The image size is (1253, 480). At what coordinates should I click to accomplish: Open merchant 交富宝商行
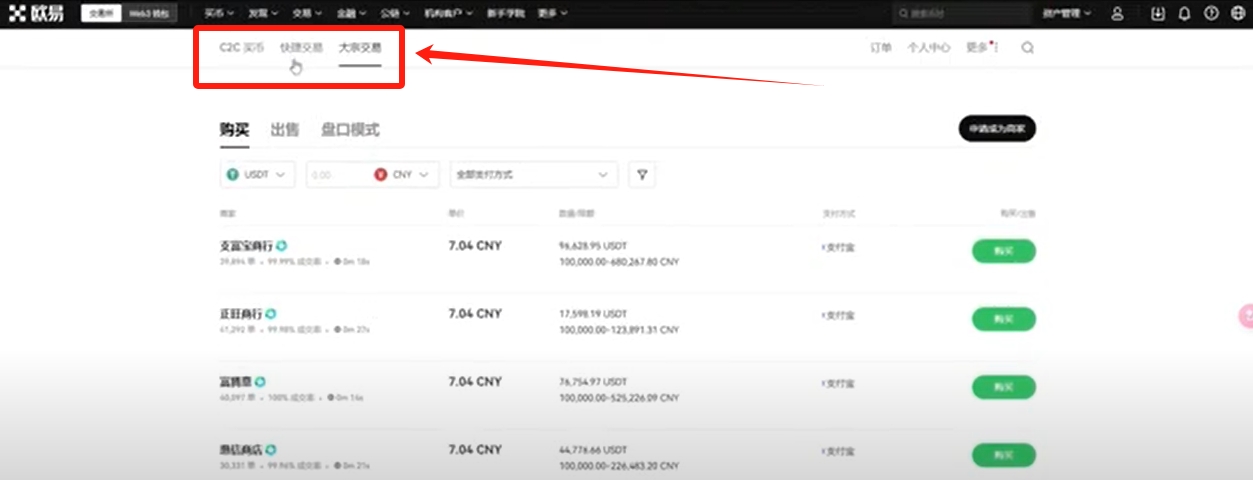(x=246, y=245)
